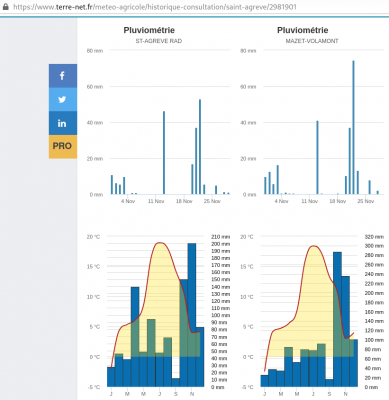
Task: Click the 53 mm tallest bar in ST-AGREVE chart
Action: coord(200,147)
